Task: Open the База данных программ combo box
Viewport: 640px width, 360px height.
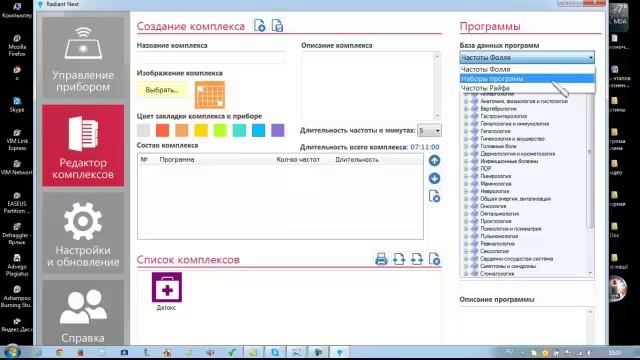Action: tap(527, 58)
